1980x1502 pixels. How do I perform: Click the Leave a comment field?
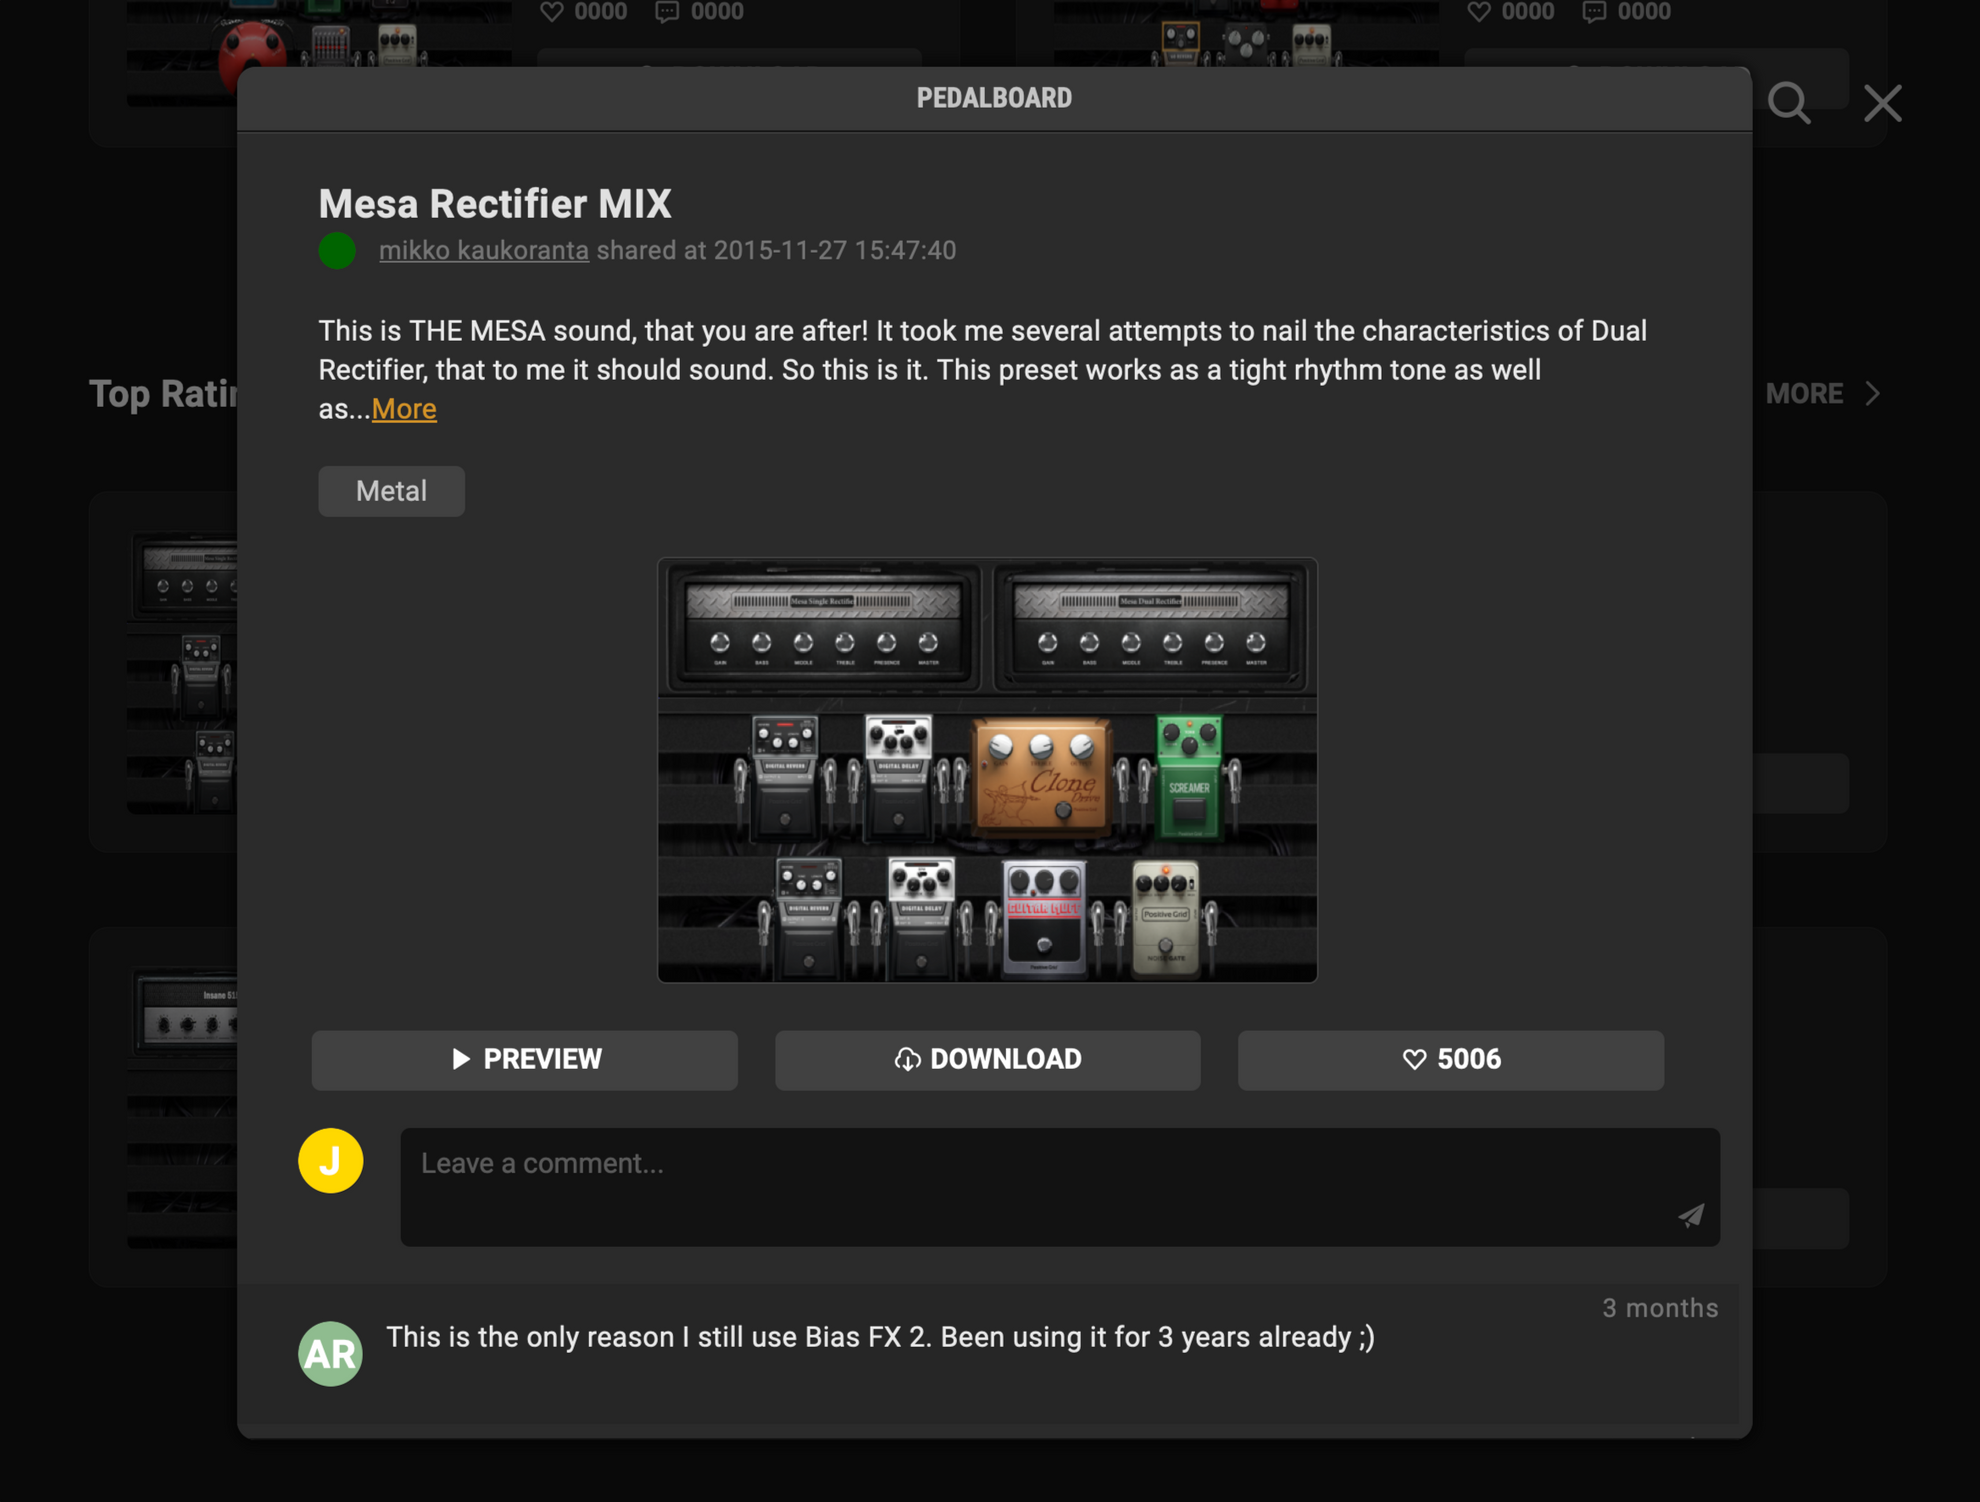pyautogui.click(x=1060, y=1187)
